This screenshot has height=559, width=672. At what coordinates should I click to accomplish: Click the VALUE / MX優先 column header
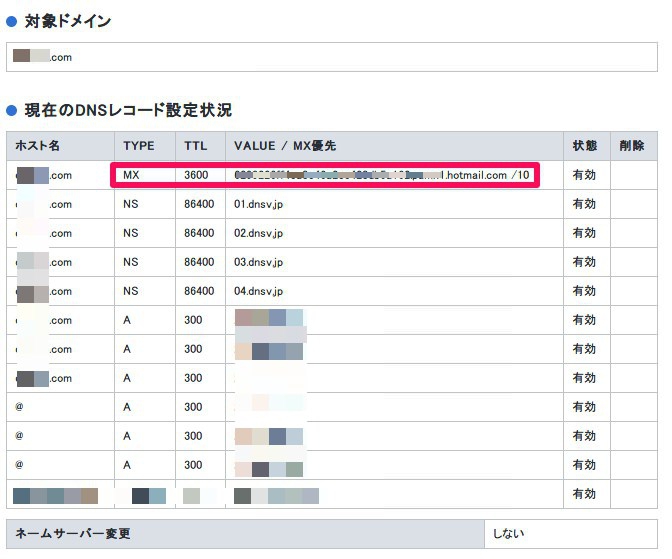[x=285, y=146]
